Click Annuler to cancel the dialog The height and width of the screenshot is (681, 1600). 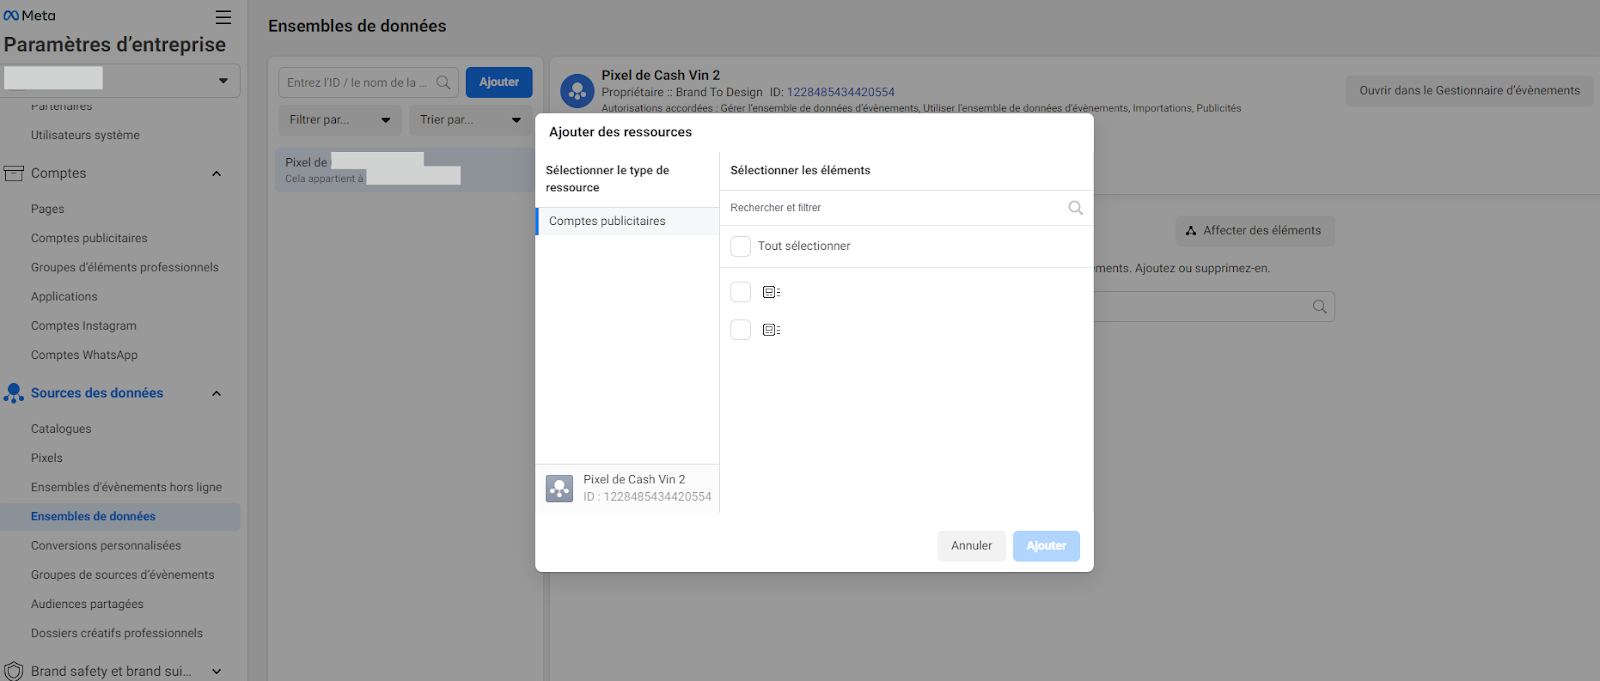point(971,546)
